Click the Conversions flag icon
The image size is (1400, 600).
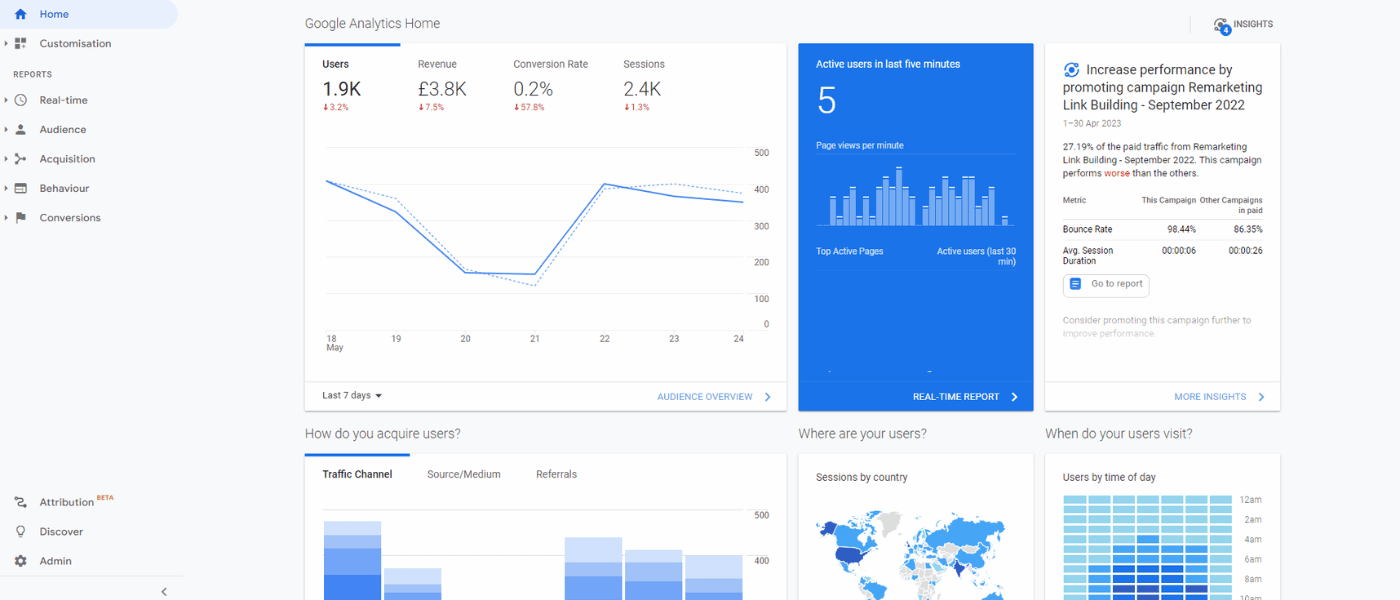pos(22,217)
